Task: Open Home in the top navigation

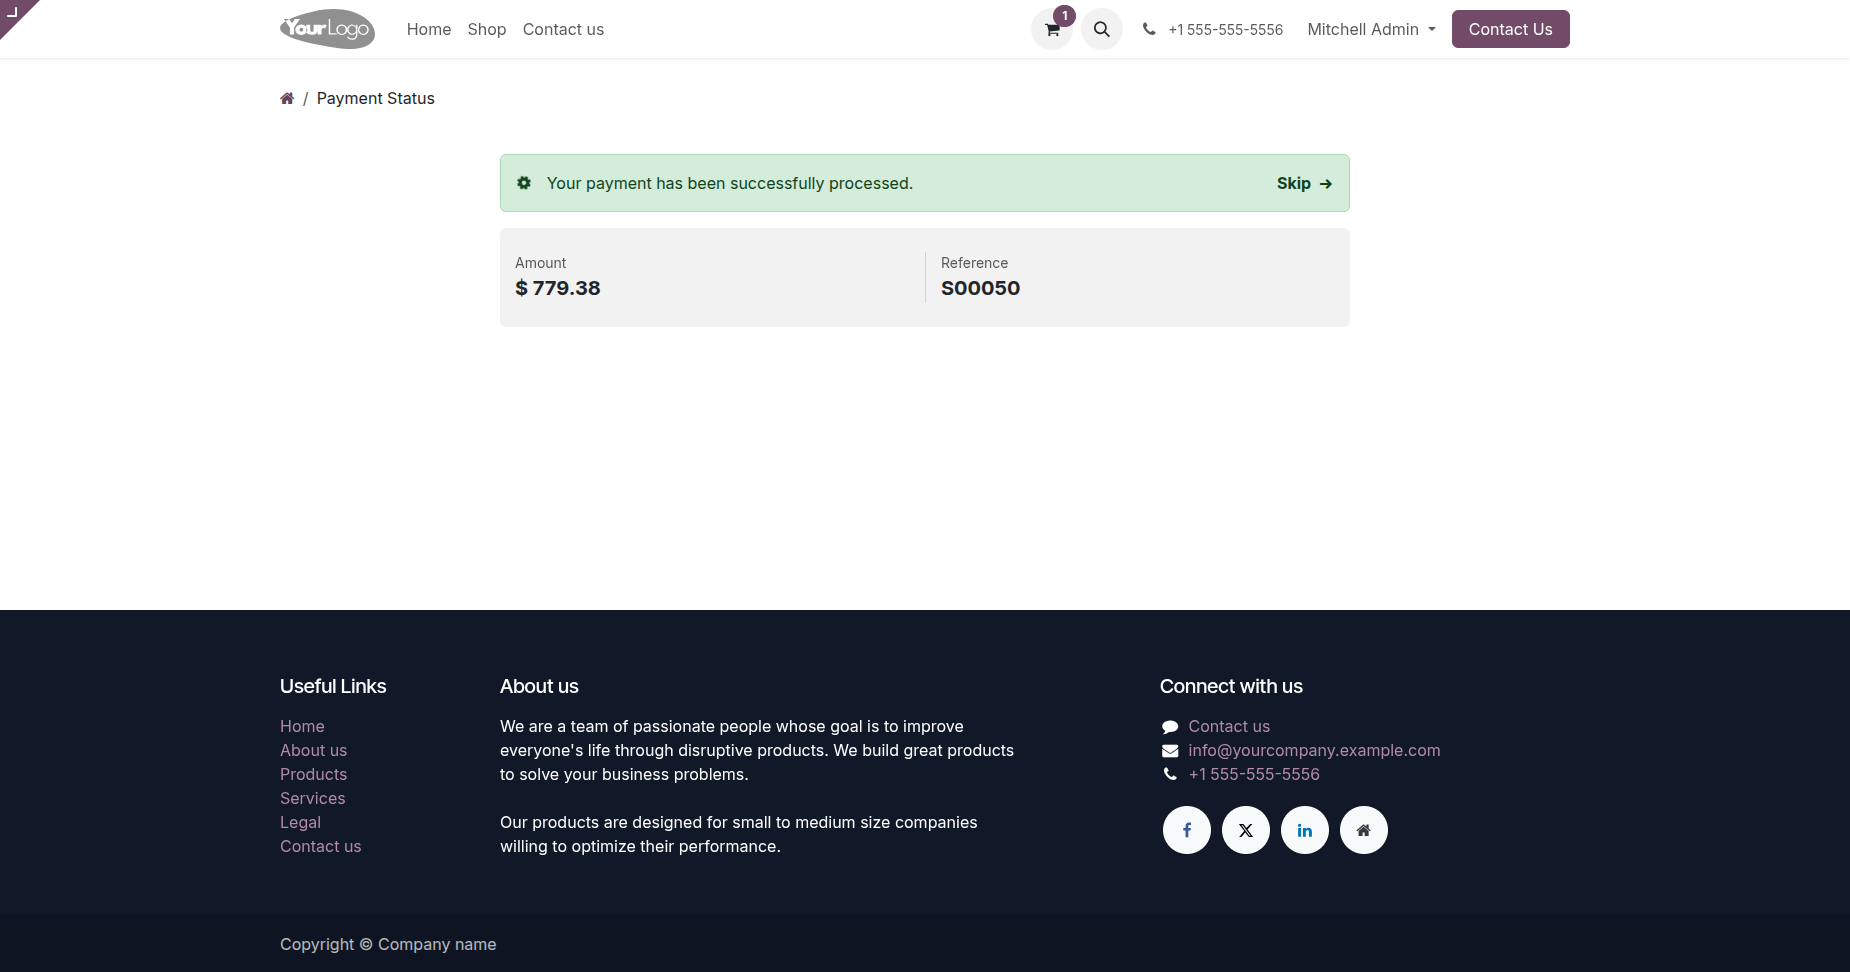Action: pyautogui.click(x=429, y=29)
